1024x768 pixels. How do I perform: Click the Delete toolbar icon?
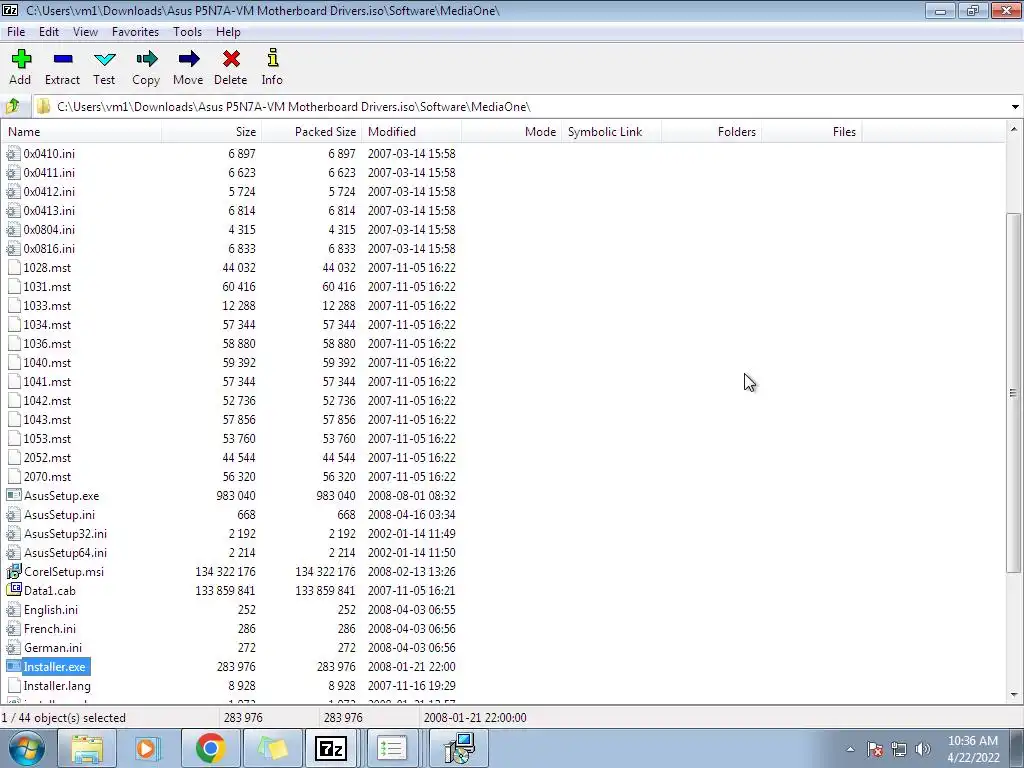coord(231,59)
